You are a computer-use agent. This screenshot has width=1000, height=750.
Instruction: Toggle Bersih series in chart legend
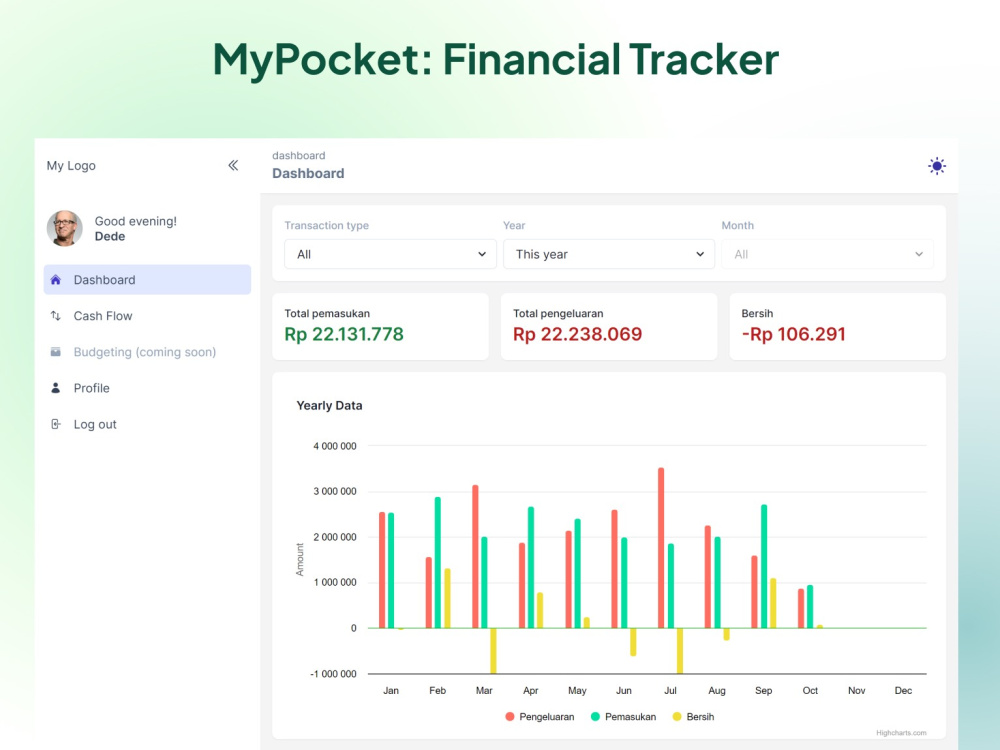click(x=693, y=717)
